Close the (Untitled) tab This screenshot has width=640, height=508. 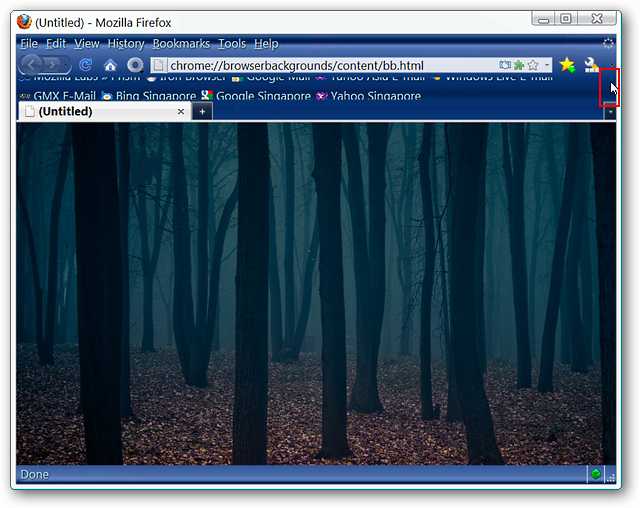coord(181,111)
